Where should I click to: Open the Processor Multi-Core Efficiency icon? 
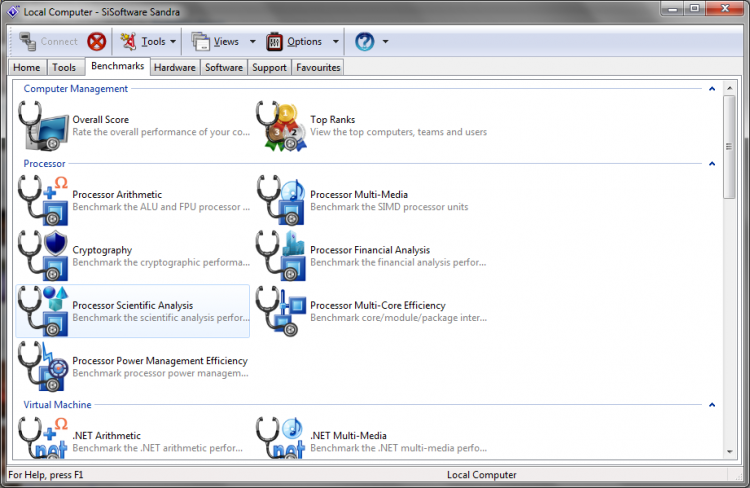point(281,311)
